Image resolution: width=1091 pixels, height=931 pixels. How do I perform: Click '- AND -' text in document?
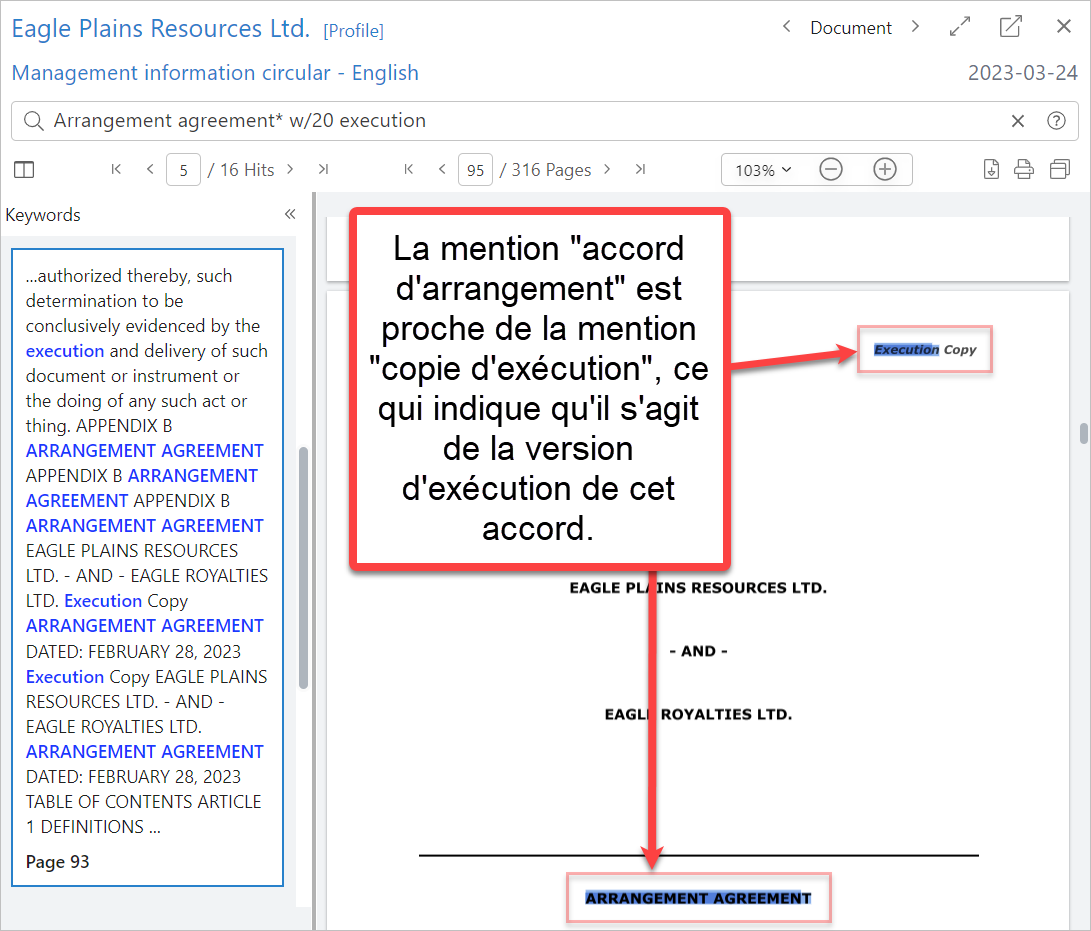pyautogui.click(x=698, y=651)
